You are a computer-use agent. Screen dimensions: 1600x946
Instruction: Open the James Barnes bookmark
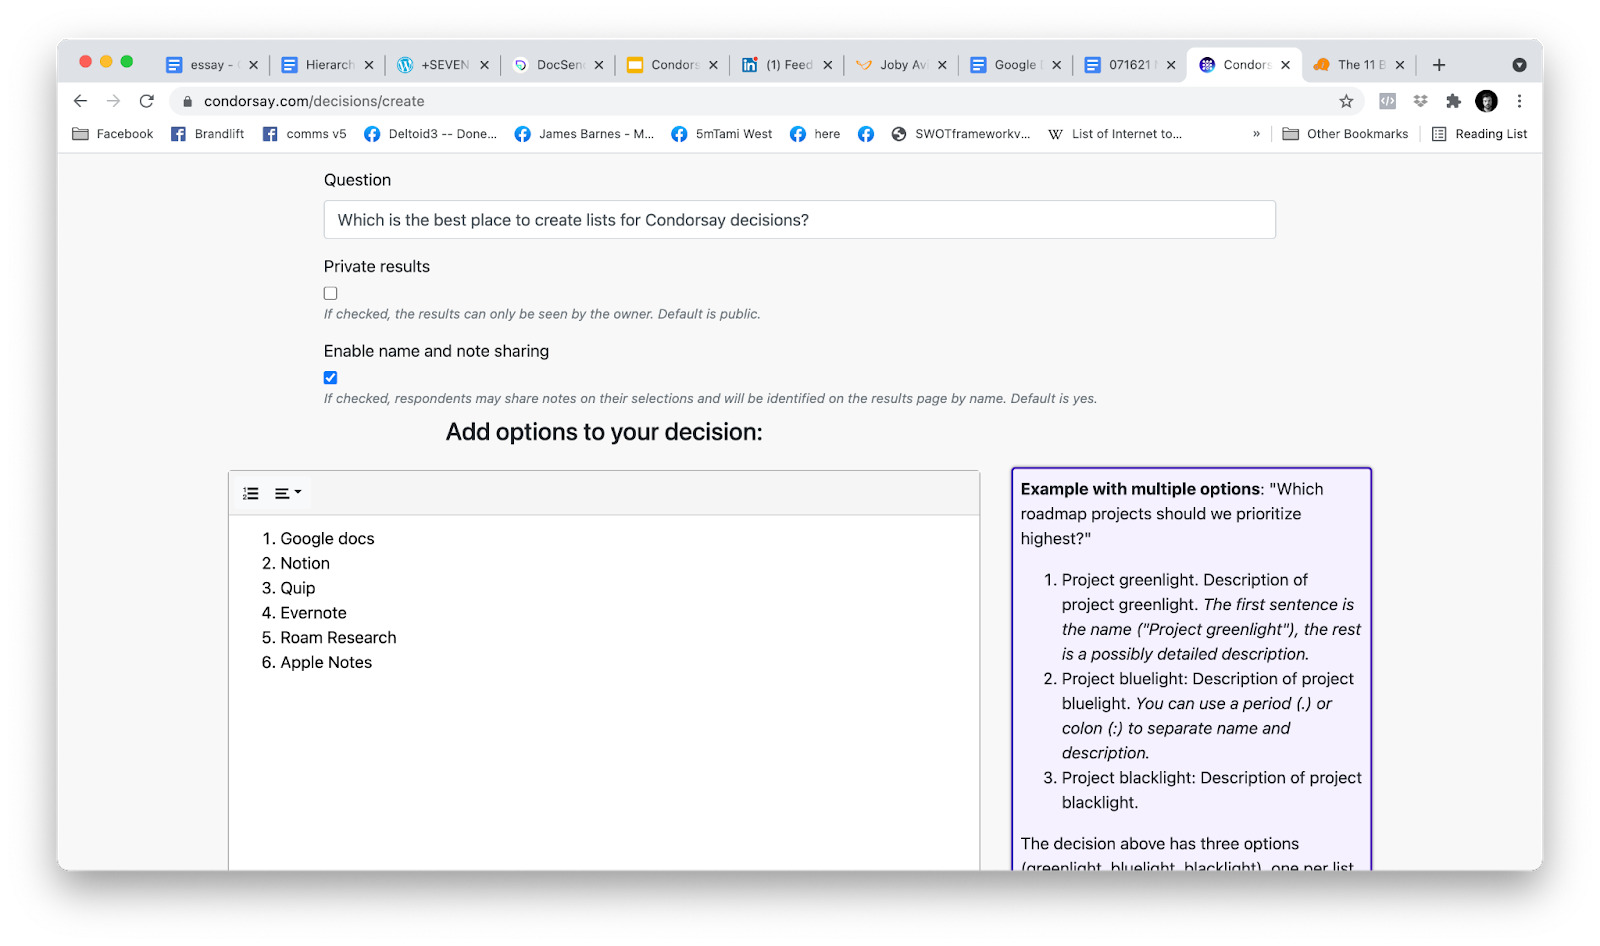tap(585, 134)
